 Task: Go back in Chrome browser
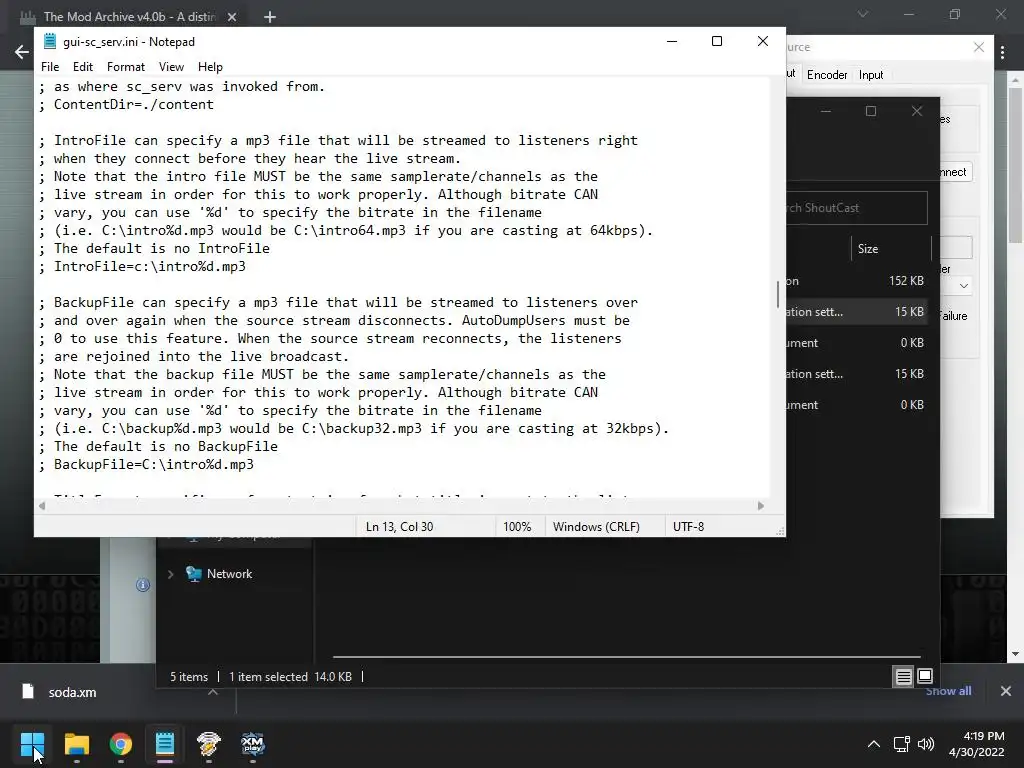[x=22, y=52]
